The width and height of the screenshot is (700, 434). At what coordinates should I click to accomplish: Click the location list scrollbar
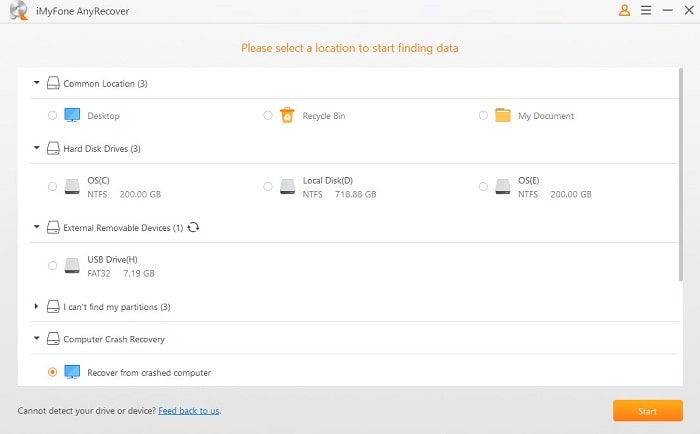coord(680,175)
